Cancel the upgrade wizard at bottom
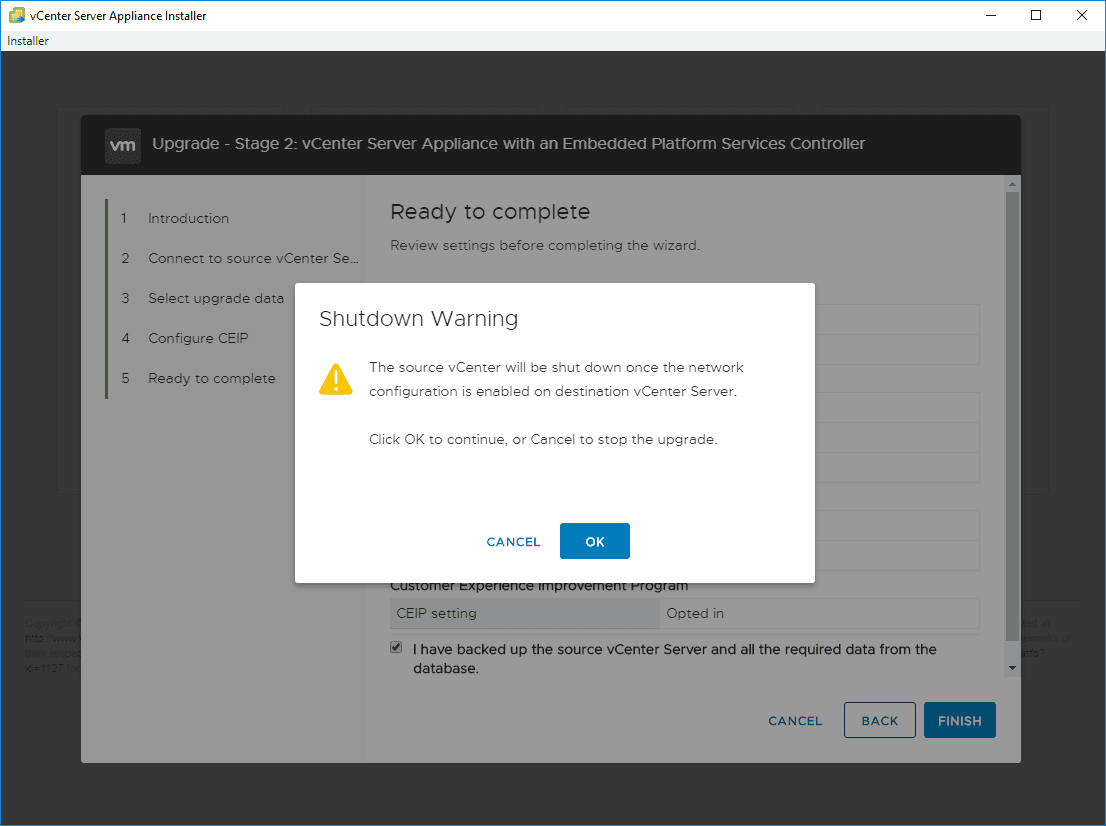 (x=795, y=721)
